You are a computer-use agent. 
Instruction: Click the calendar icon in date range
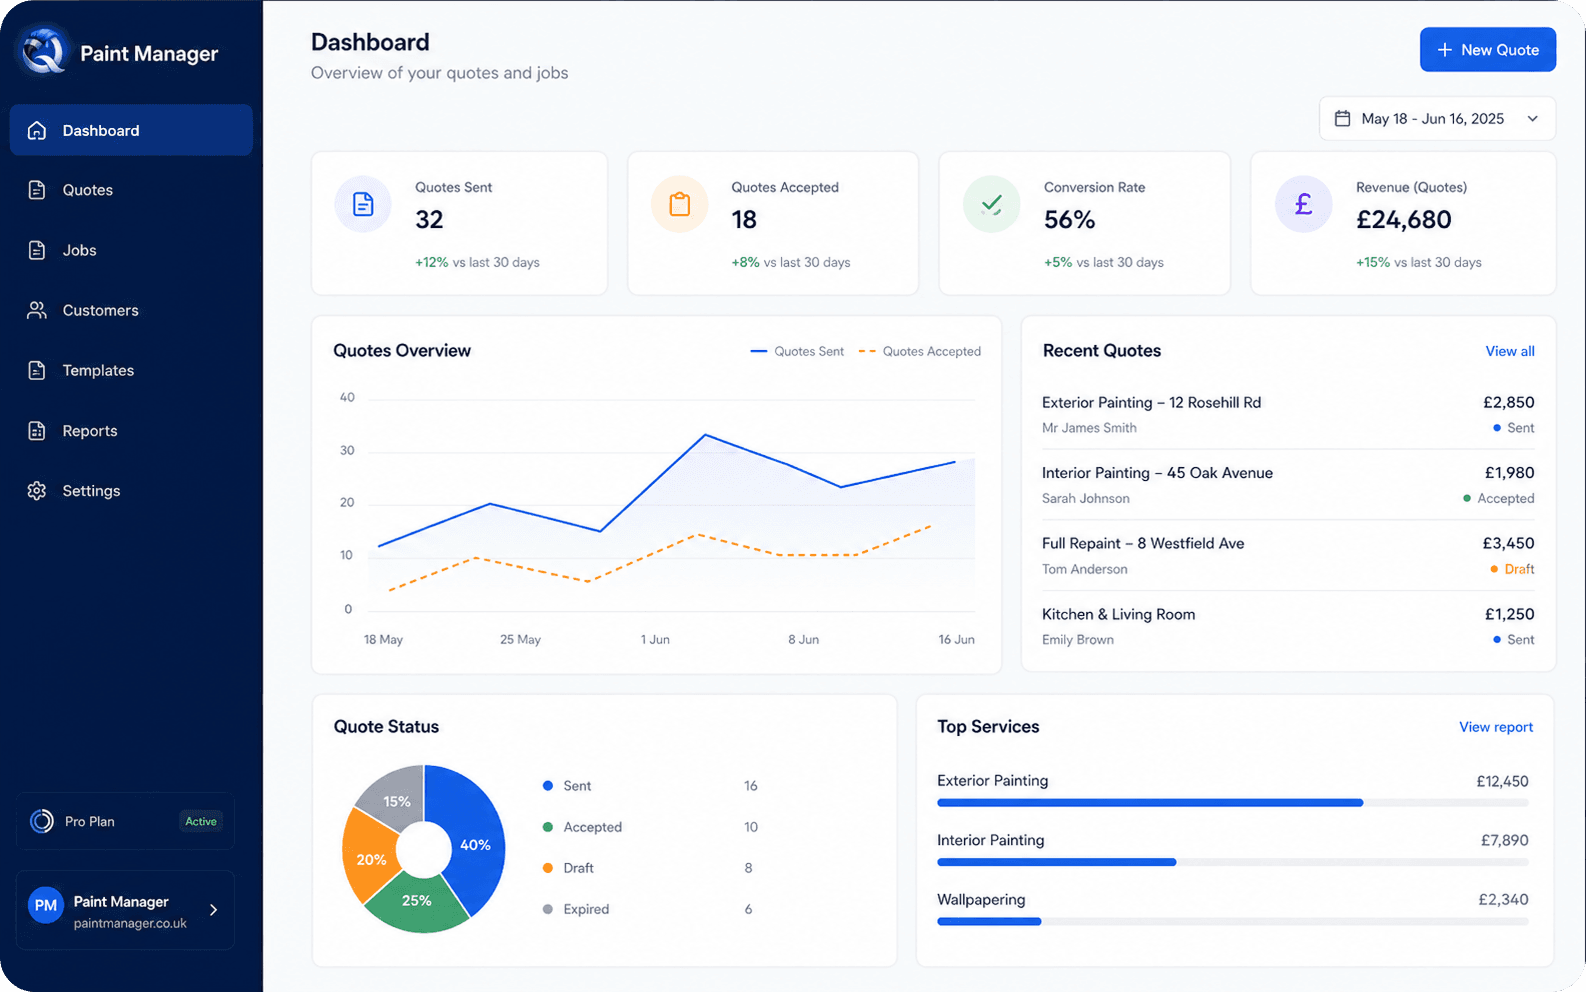coord(1343,118)
